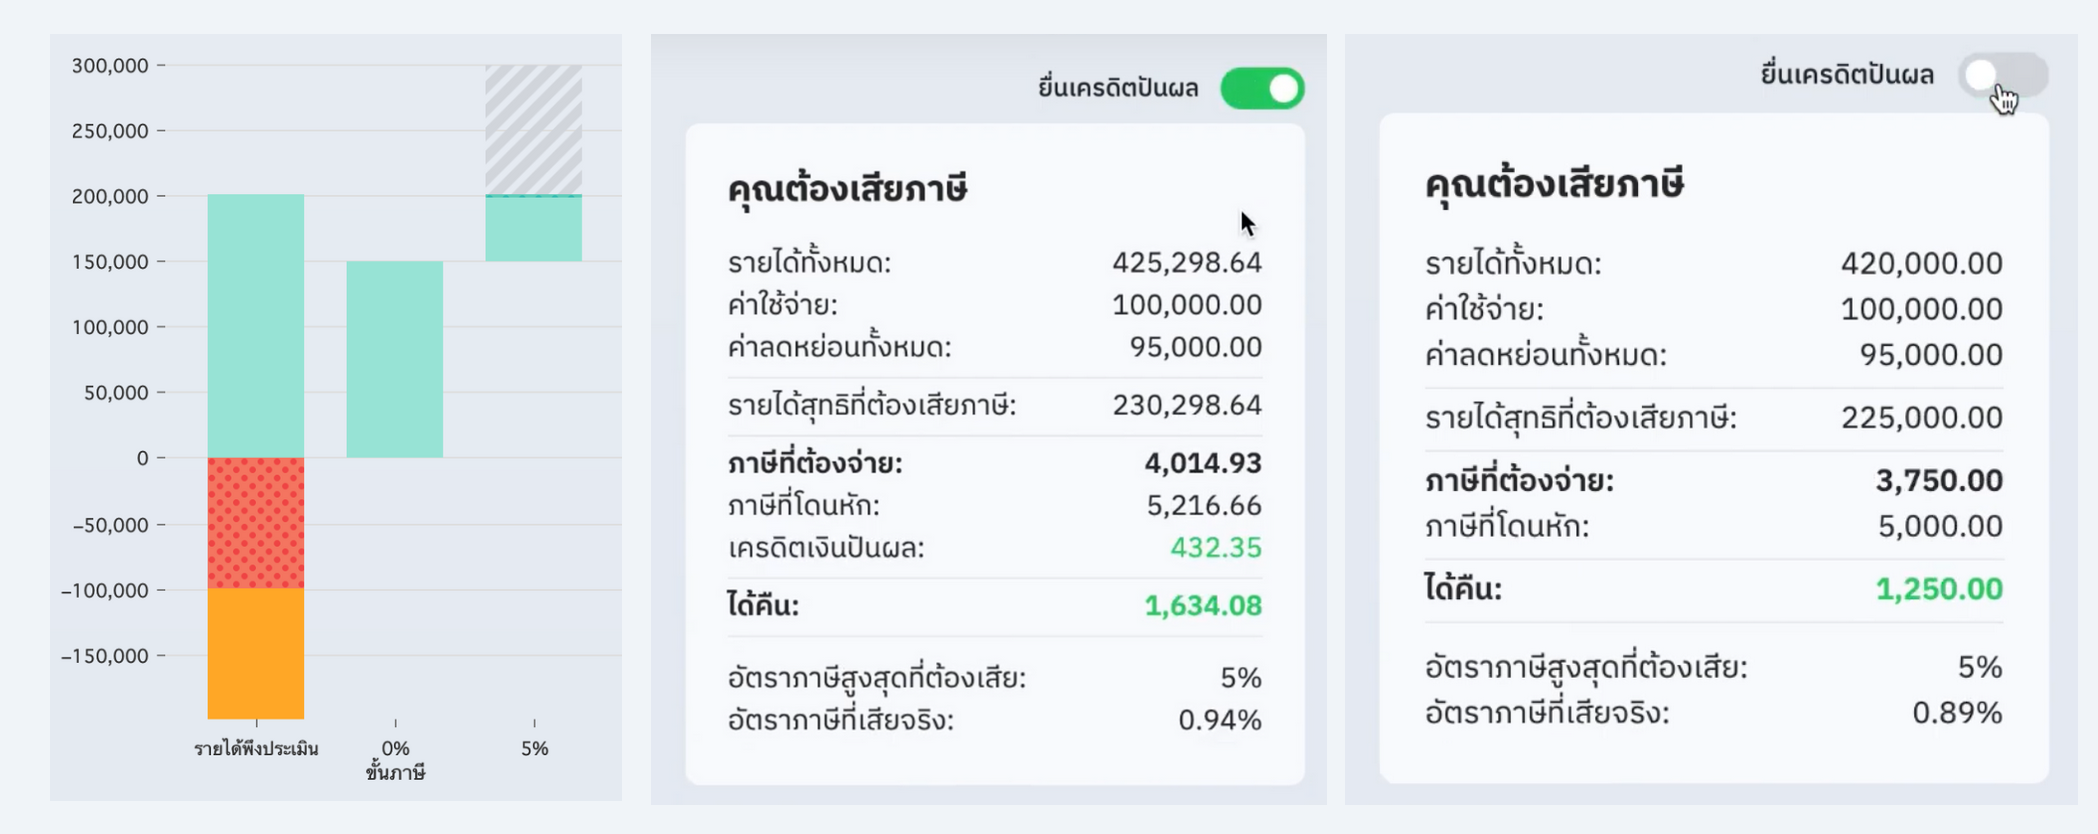Click the 0% tax bracket bar

395,359
